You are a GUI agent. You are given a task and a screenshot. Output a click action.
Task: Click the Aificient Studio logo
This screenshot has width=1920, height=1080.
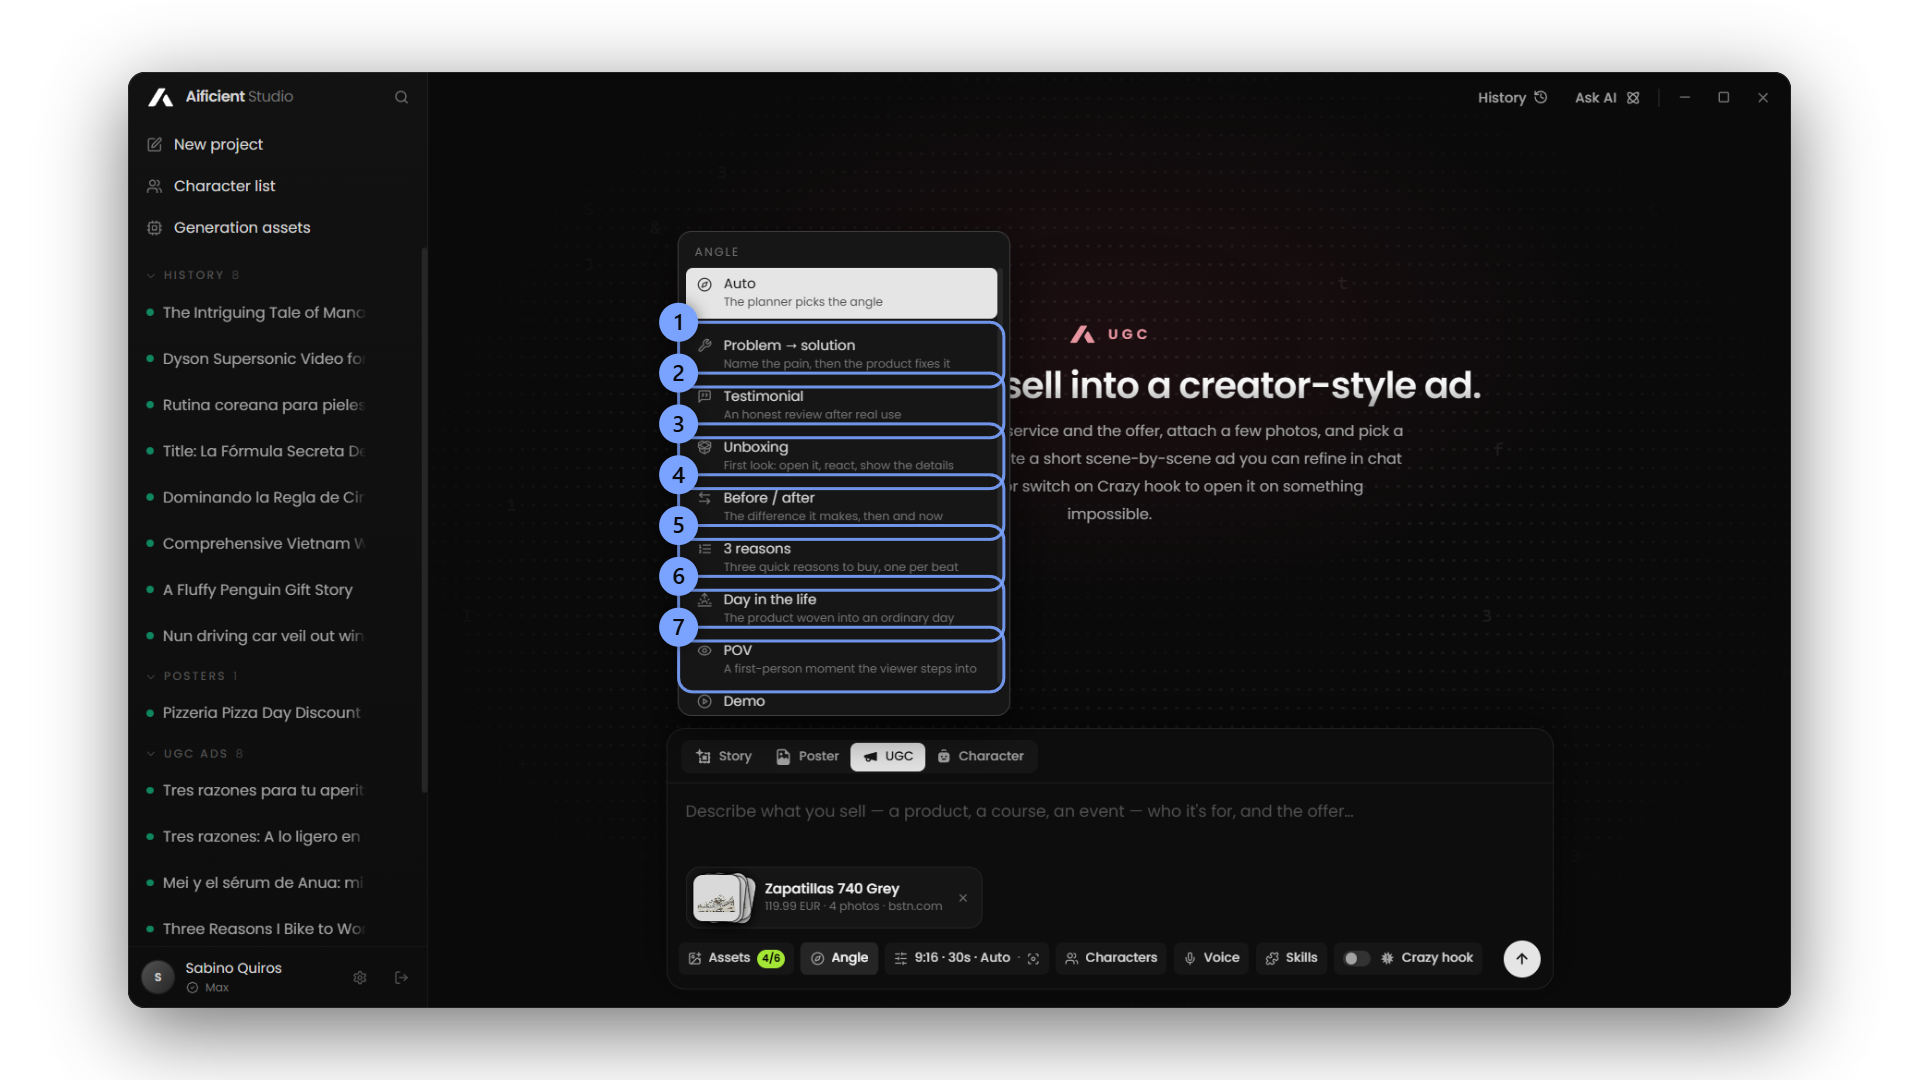220,97
